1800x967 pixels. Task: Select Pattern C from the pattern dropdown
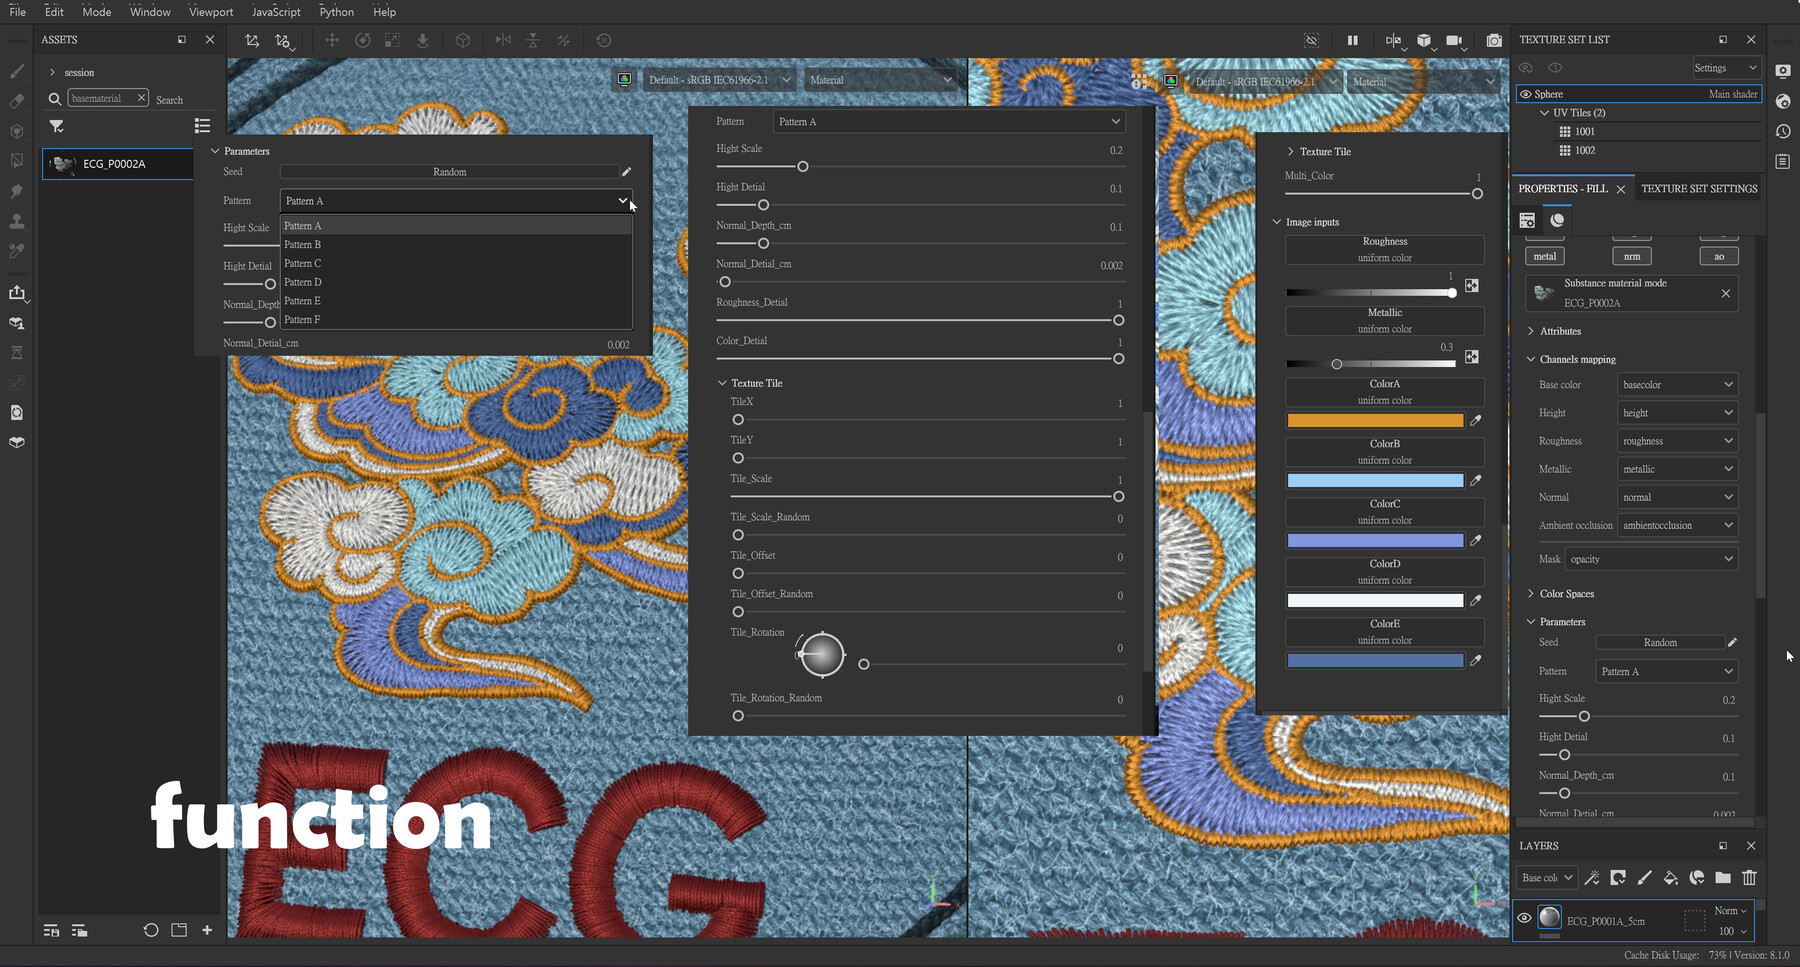(x=302, y=263)
